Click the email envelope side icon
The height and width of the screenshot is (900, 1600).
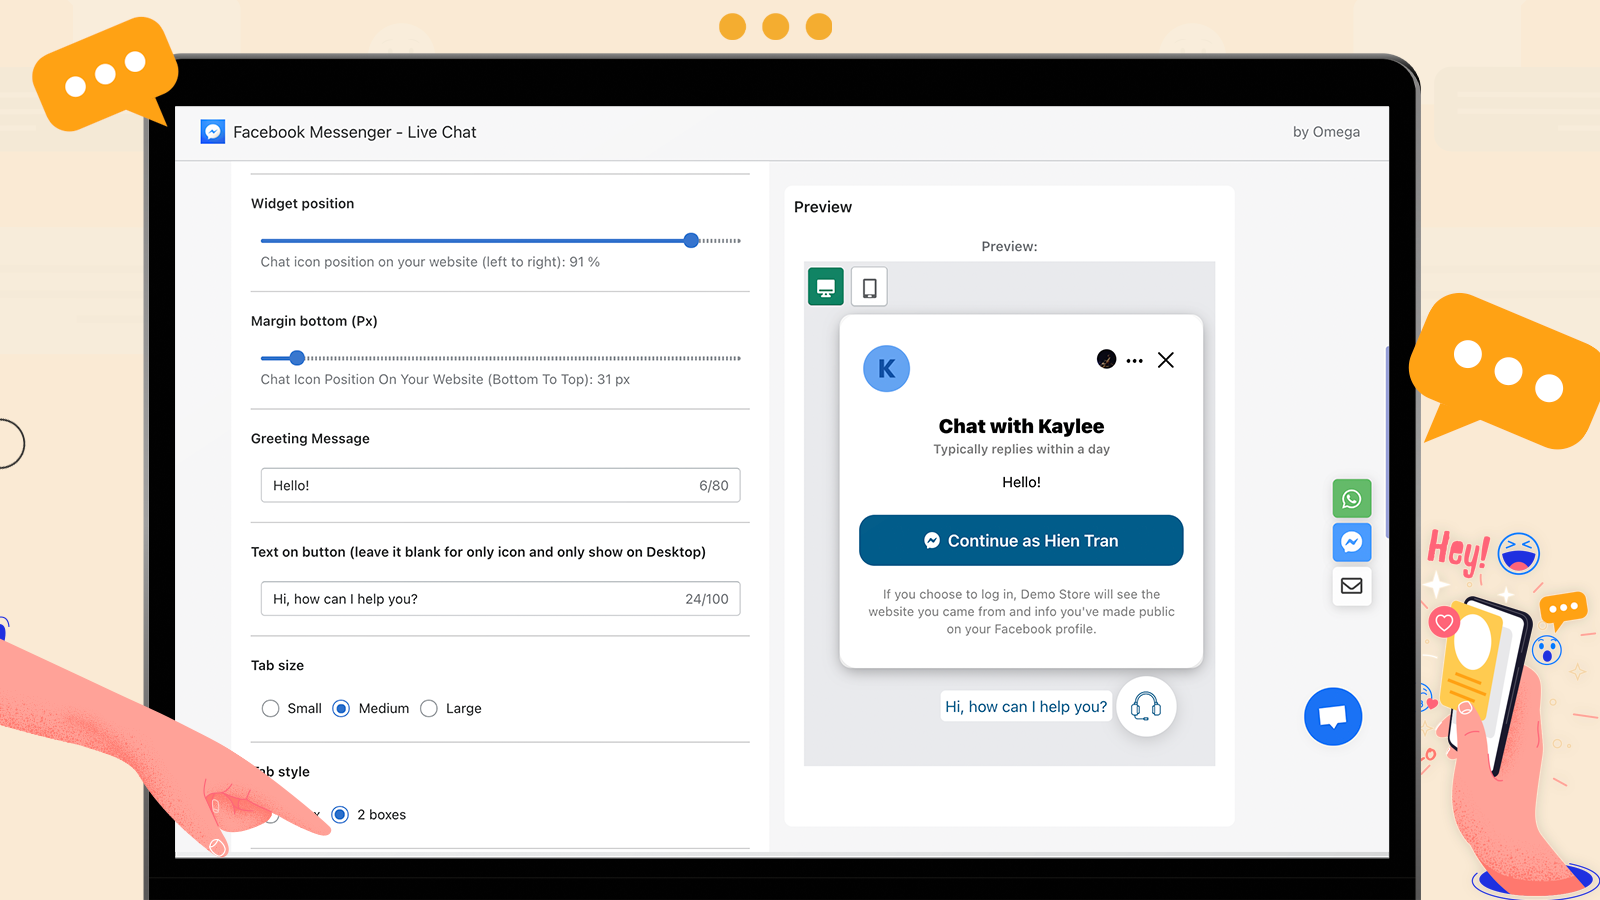pos(1352,586)
